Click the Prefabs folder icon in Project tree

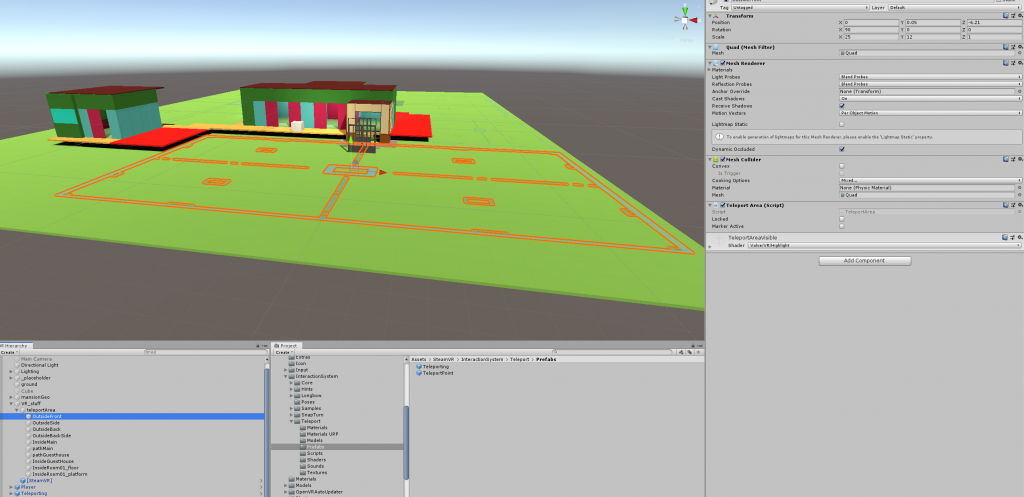tap(302, 447)
